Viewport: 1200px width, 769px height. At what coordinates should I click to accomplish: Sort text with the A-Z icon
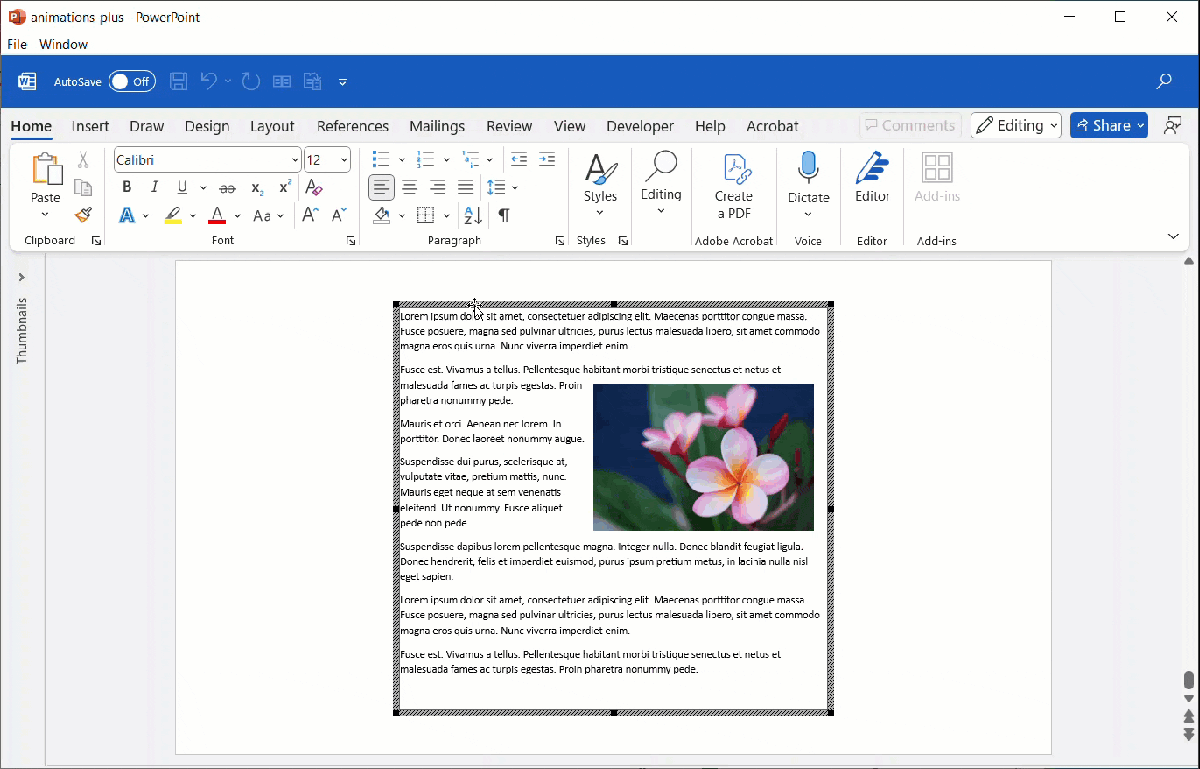(x=473, y=215)
